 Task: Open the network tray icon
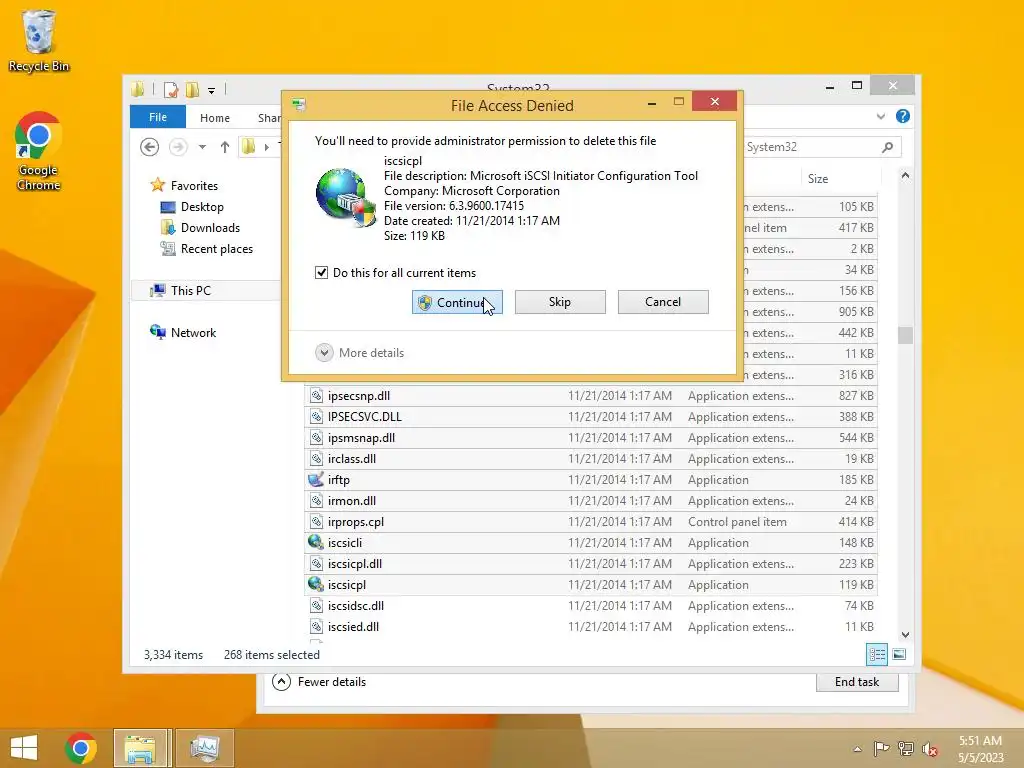pyautogui.click(x=906, y=748)
